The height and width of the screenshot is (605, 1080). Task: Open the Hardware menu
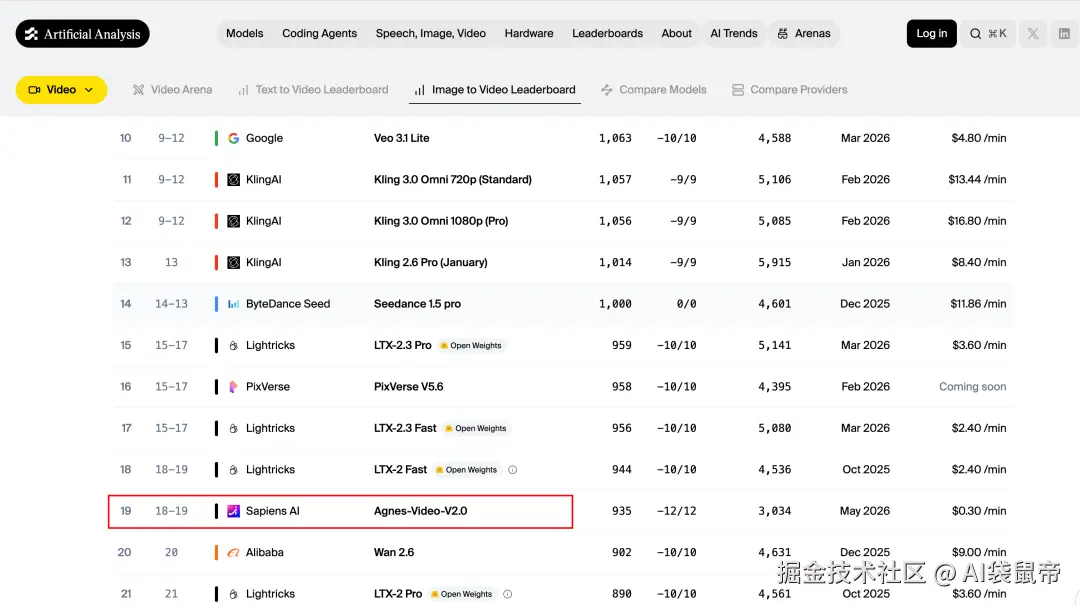click(x=529, y=34)
